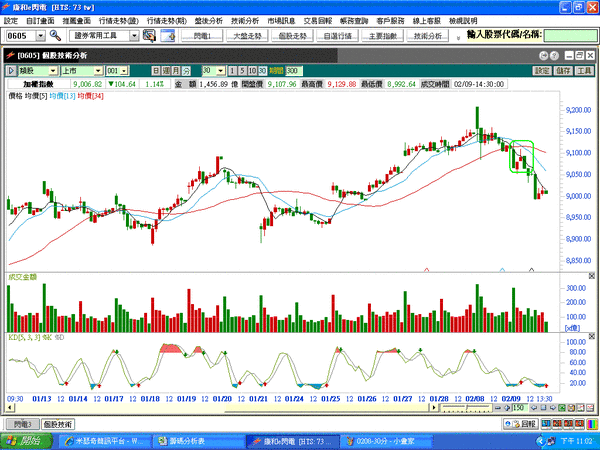Open the 上市 market dropdown

[98, 71]
